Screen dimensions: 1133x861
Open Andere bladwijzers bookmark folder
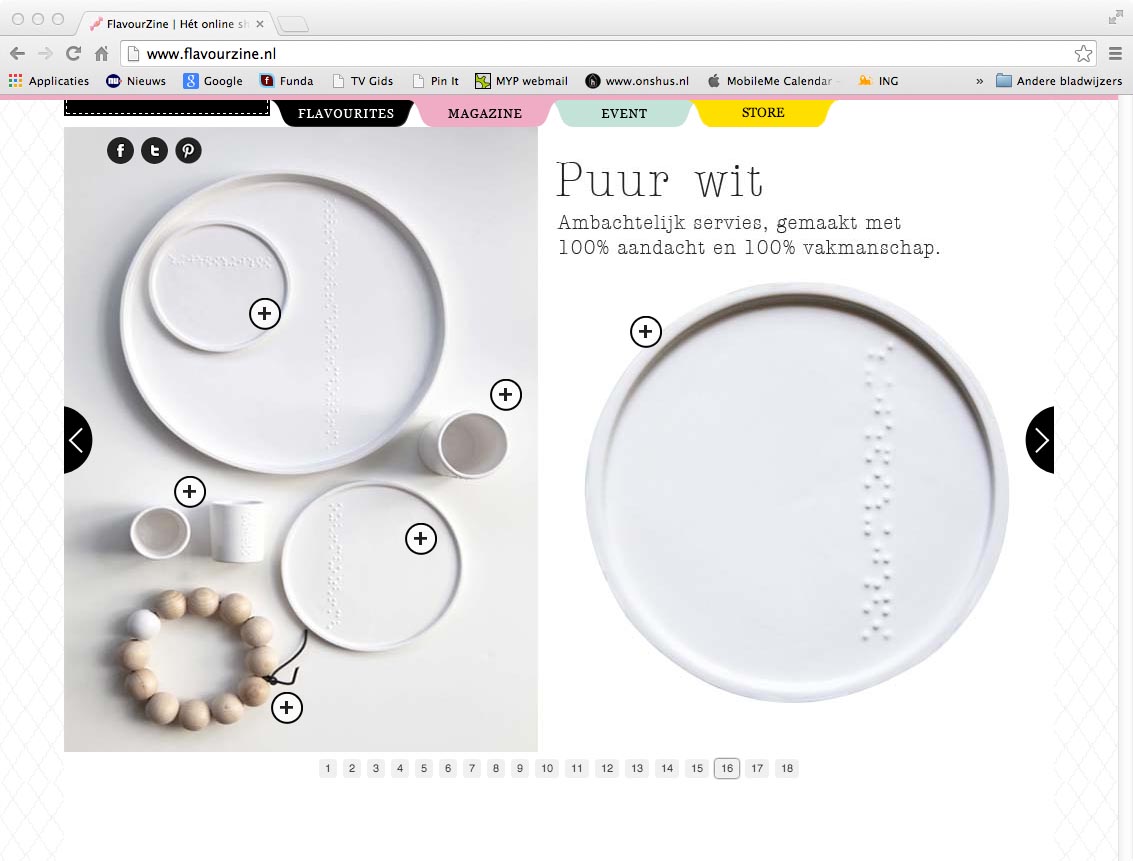(1059, 81)
